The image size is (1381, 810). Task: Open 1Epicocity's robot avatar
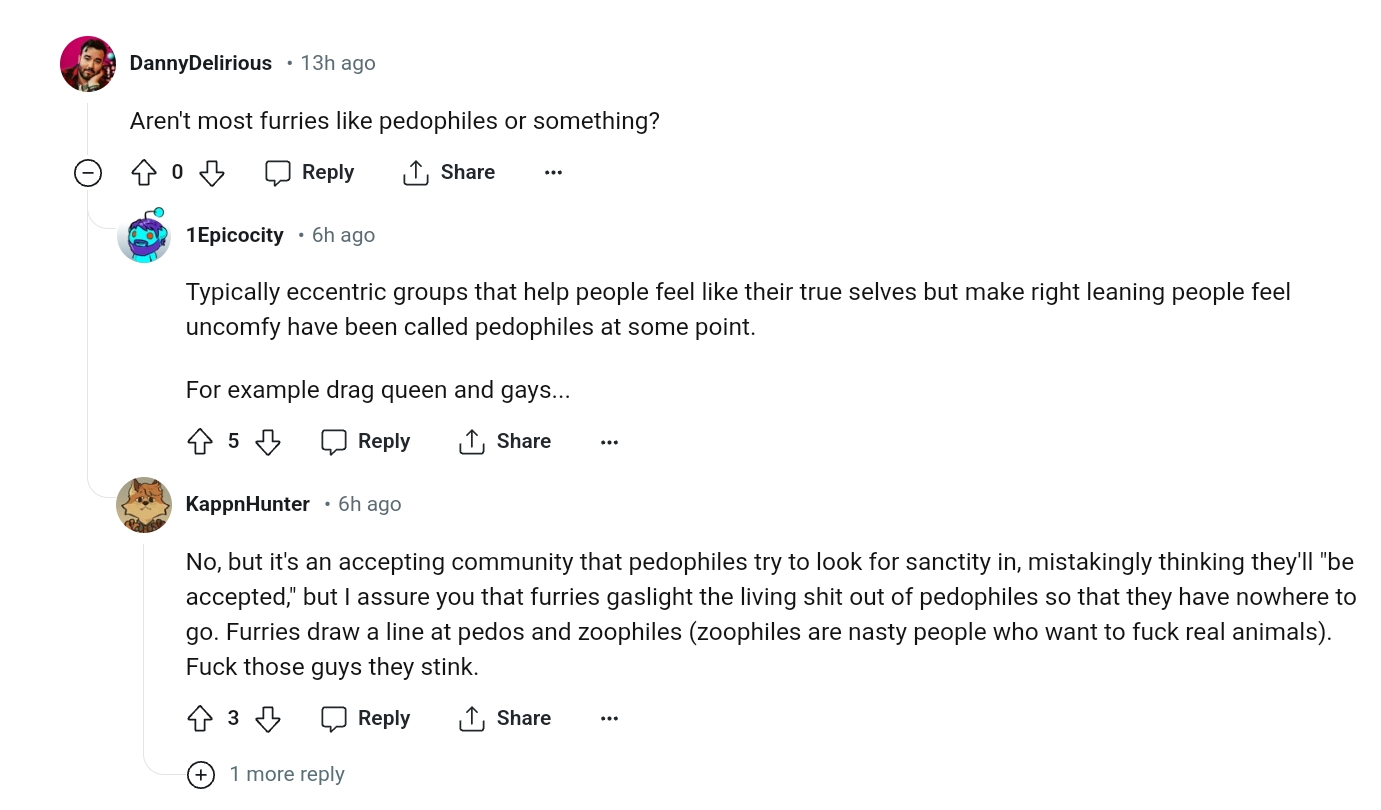coord(144,236)
